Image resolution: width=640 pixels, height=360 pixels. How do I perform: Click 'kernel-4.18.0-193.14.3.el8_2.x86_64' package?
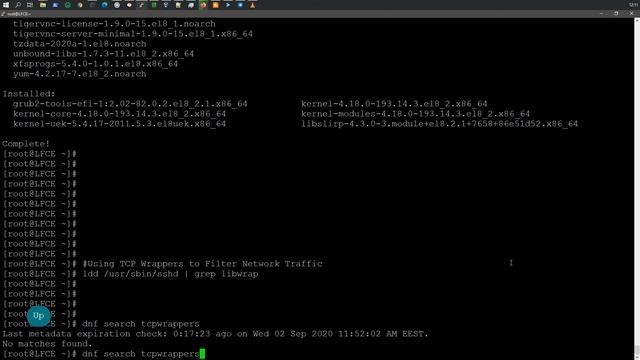click(394, 104)
